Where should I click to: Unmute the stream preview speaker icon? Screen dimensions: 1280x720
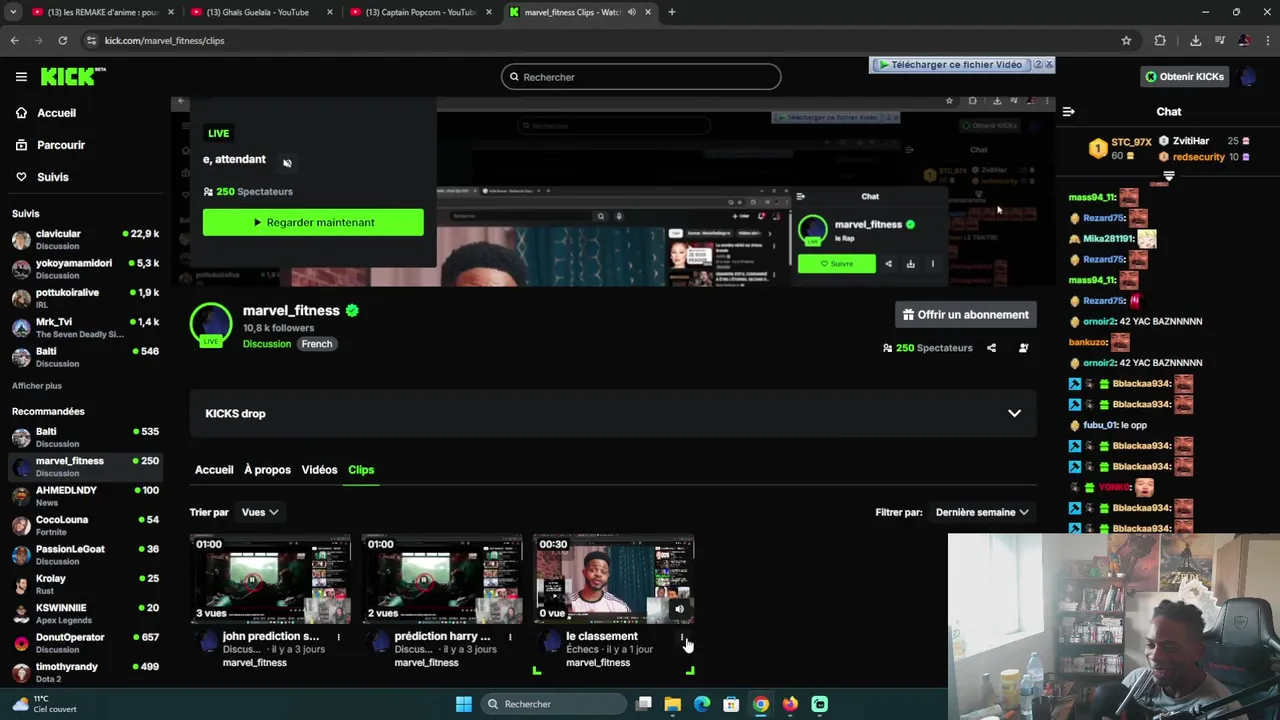pos(287,163)
